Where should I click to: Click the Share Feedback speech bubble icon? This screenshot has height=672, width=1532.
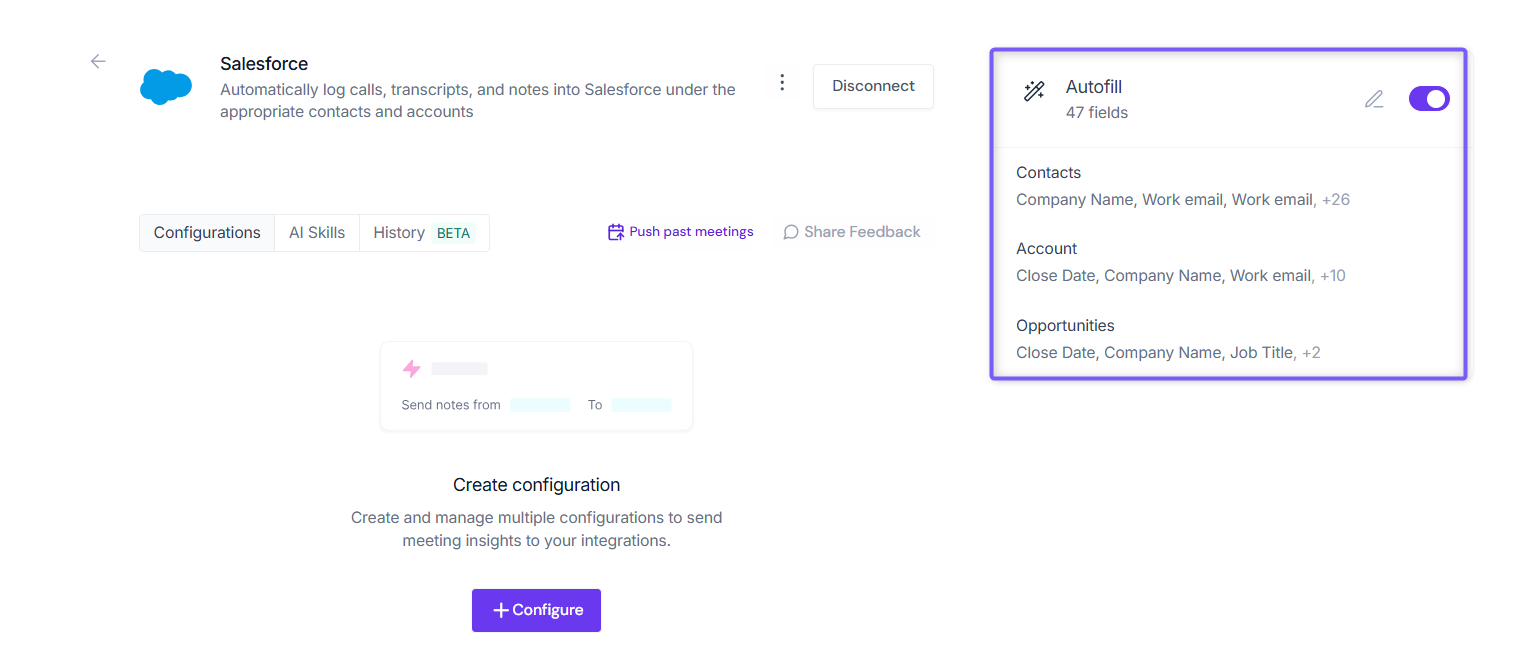791,232
